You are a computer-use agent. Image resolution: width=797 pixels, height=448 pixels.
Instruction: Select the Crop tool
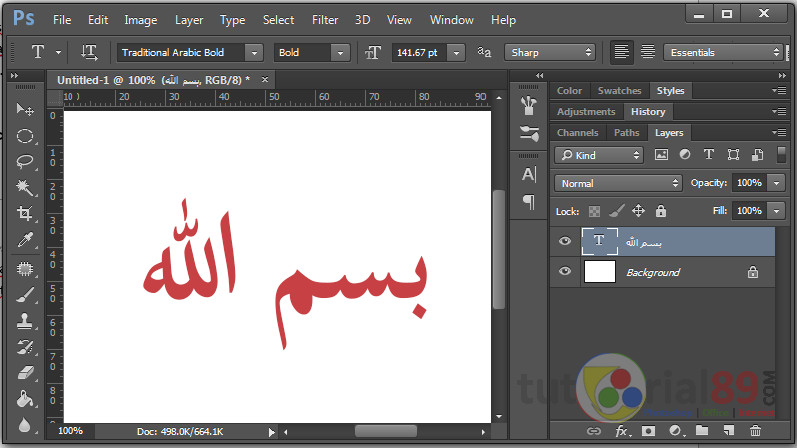[24, 213]
